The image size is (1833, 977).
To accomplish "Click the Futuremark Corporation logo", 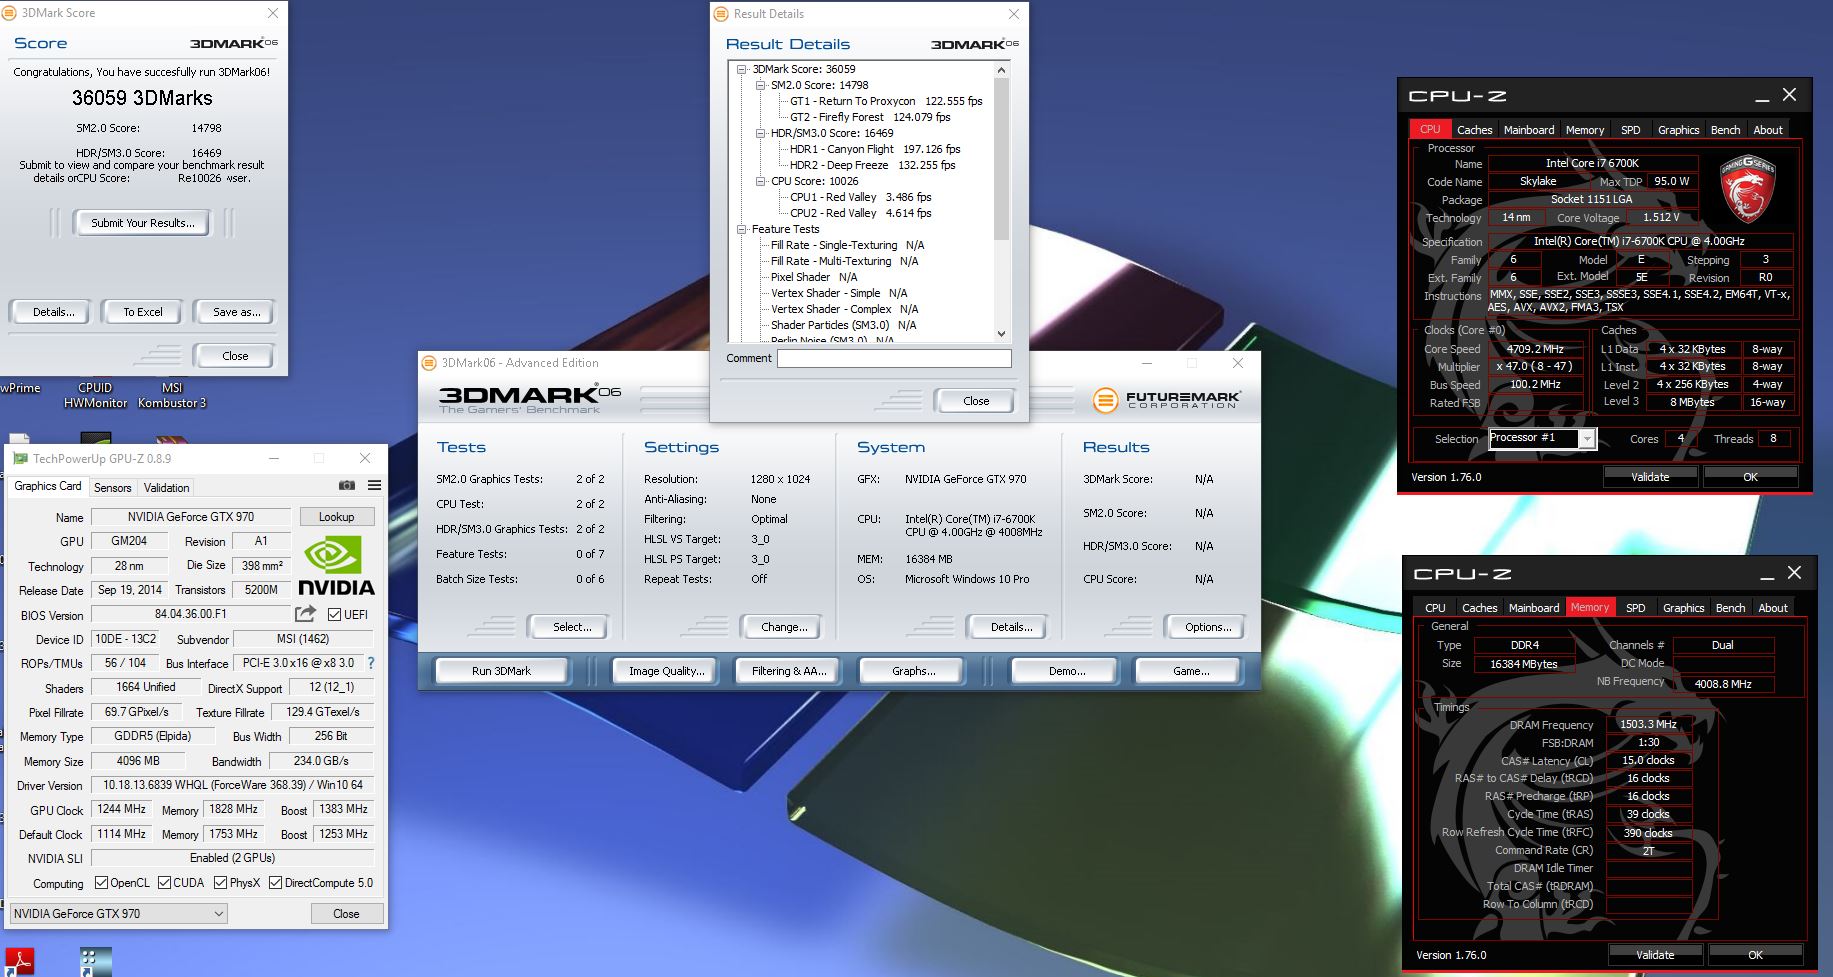I will tap(1166, 400).
